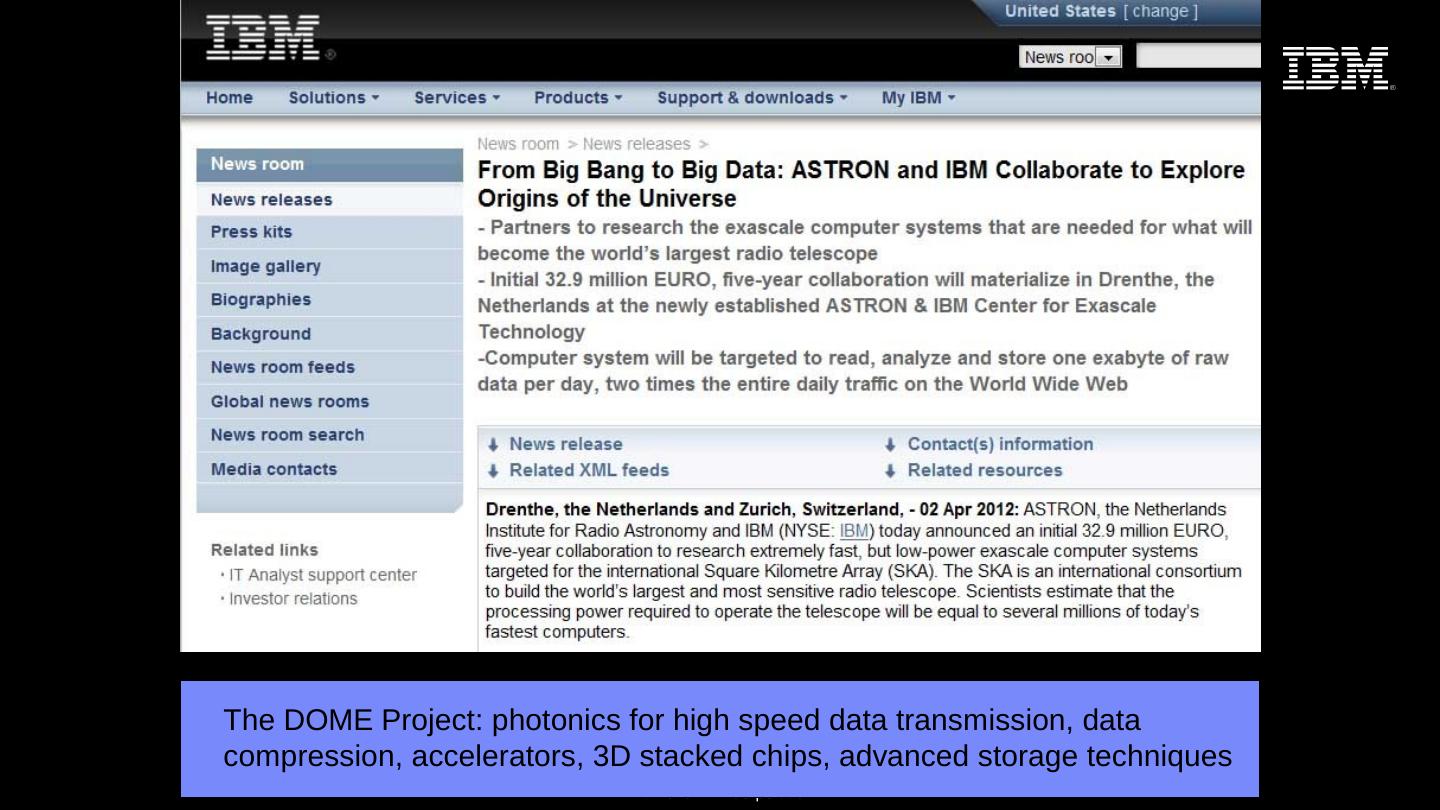This screenshot has height=810, width=1440.
Task: Expand the Solutions navigation menu
Action: pyautogui.click(x=334, y=98)
